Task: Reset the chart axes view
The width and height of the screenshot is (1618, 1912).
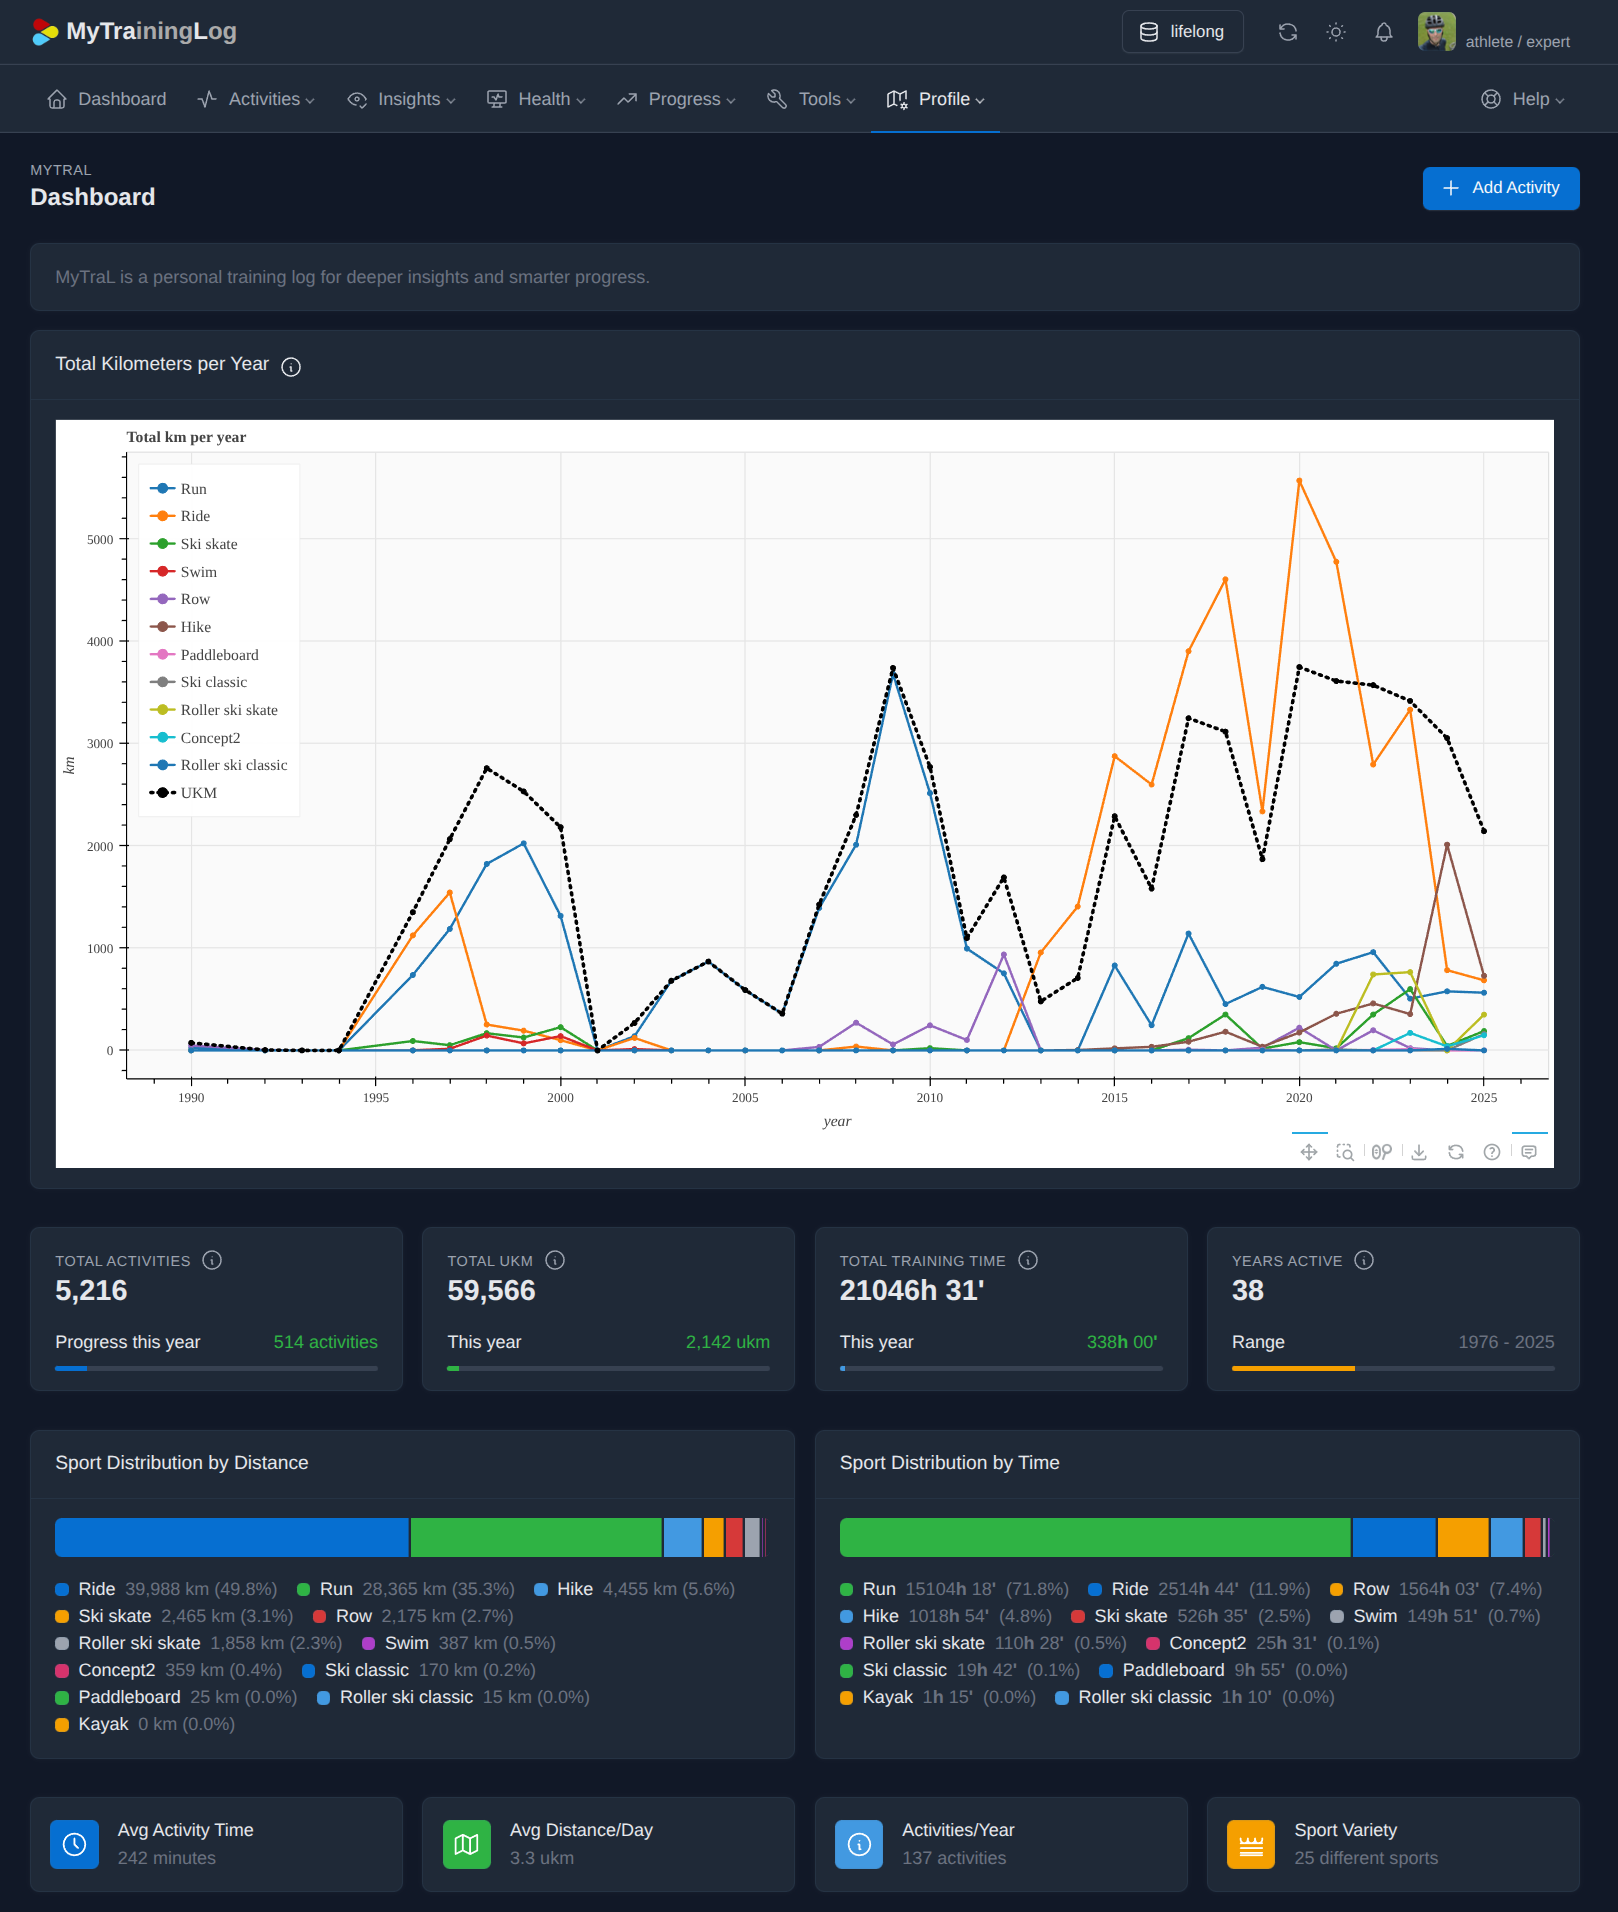Action: pyautogui.click(x=1455, y=1152)
